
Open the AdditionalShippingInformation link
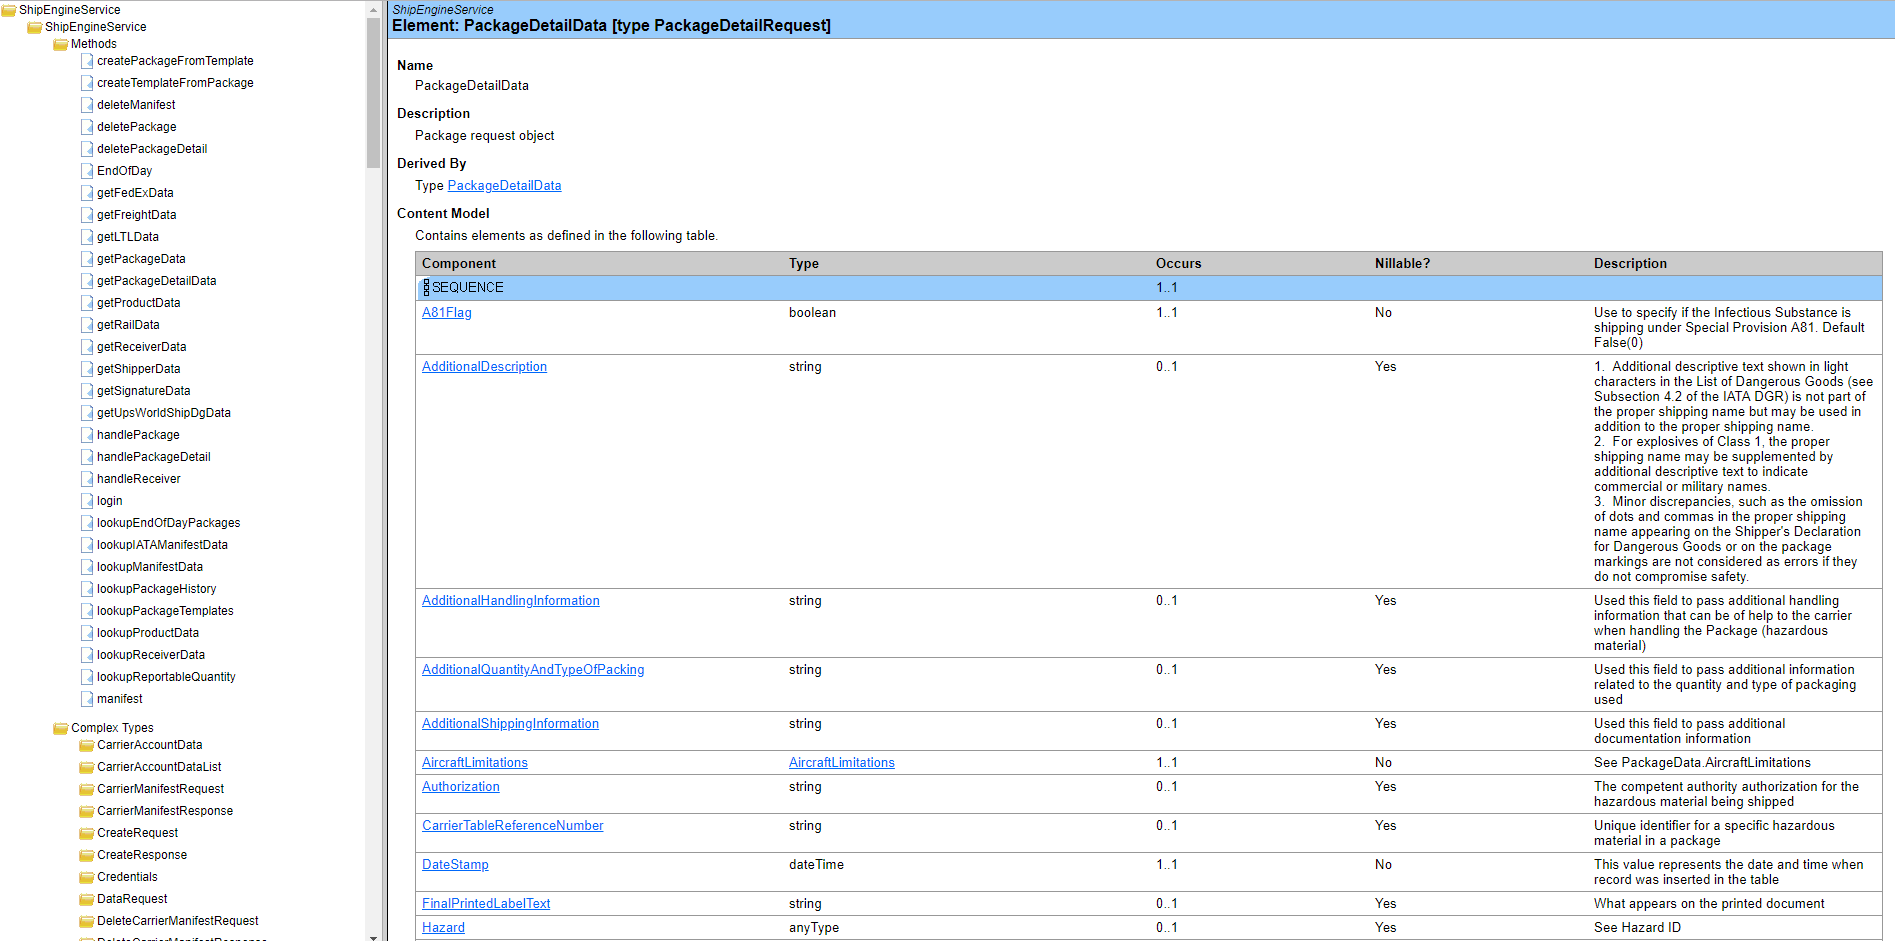click(510, 724)
